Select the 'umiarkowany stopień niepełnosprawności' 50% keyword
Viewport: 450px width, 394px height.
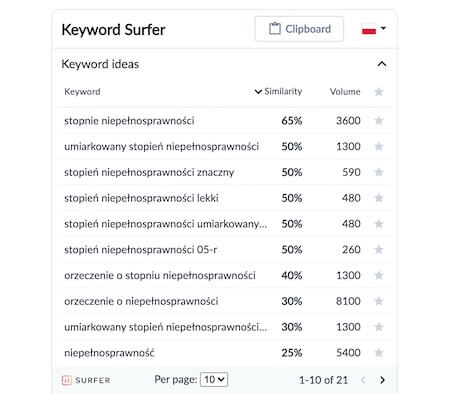coord(161,146)
